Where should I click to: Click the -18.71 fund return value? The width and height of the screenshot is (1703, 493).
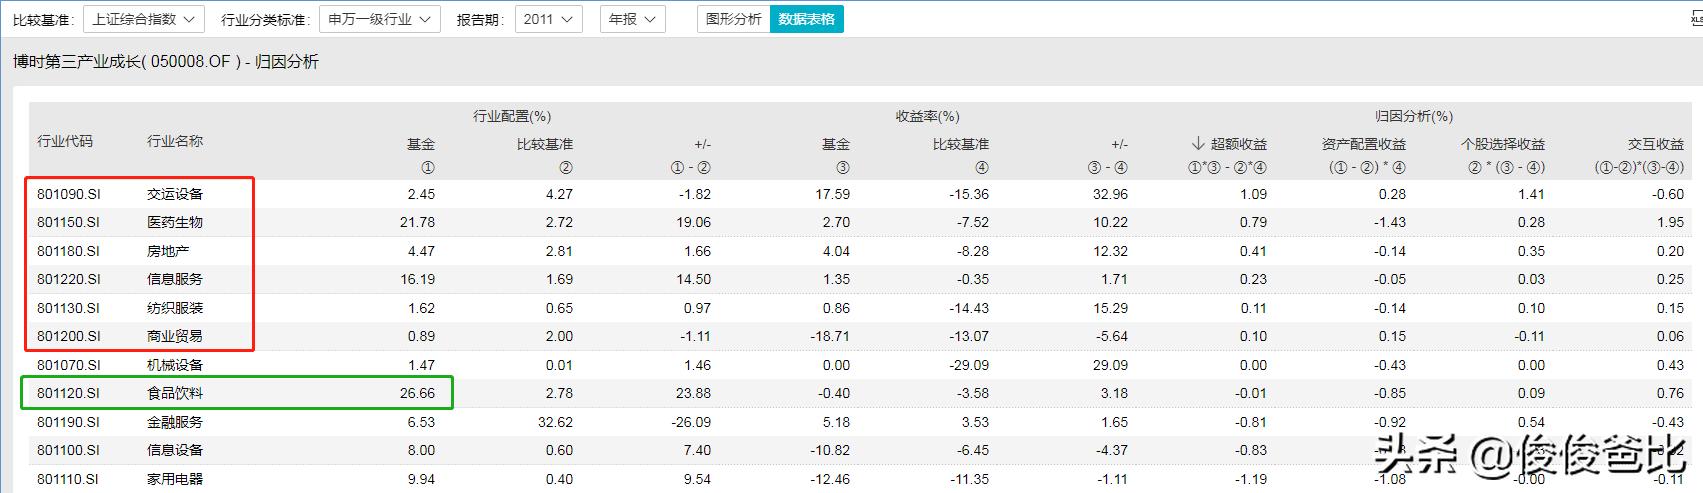[830, 336]
